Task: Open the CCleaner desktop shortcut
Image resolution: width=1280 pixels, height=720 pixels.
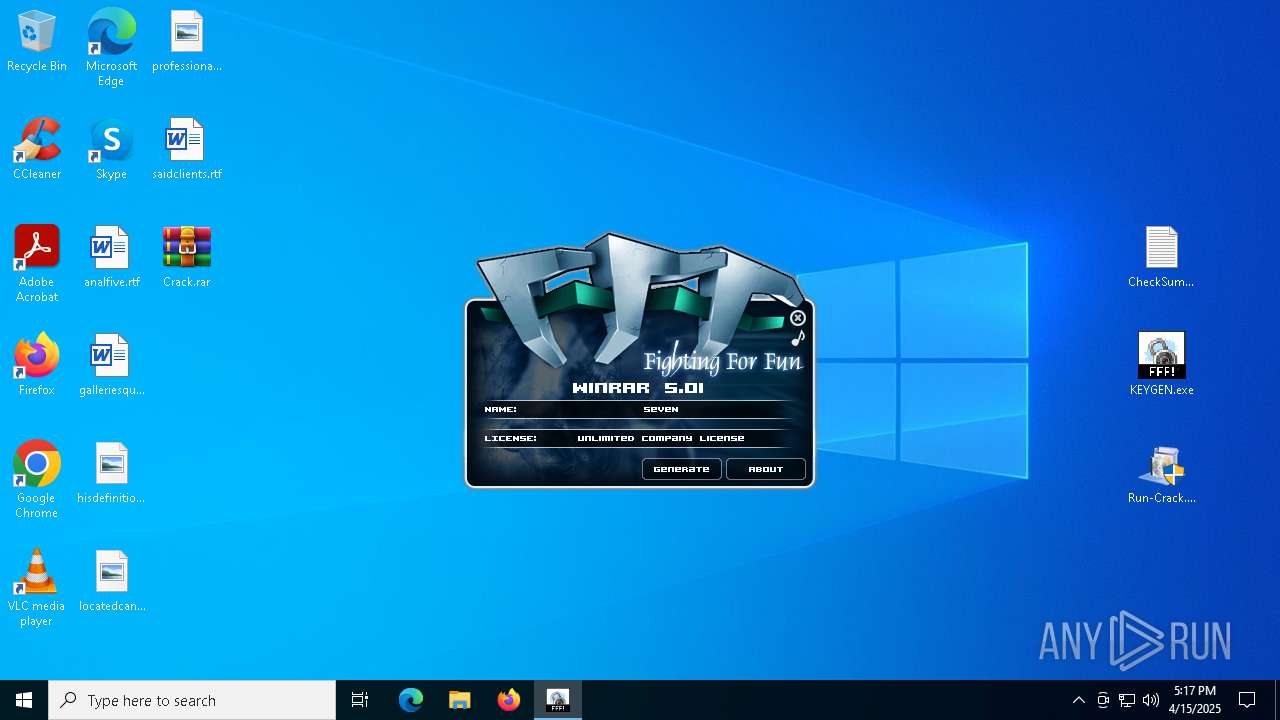Action: click(x=37, y=149)
